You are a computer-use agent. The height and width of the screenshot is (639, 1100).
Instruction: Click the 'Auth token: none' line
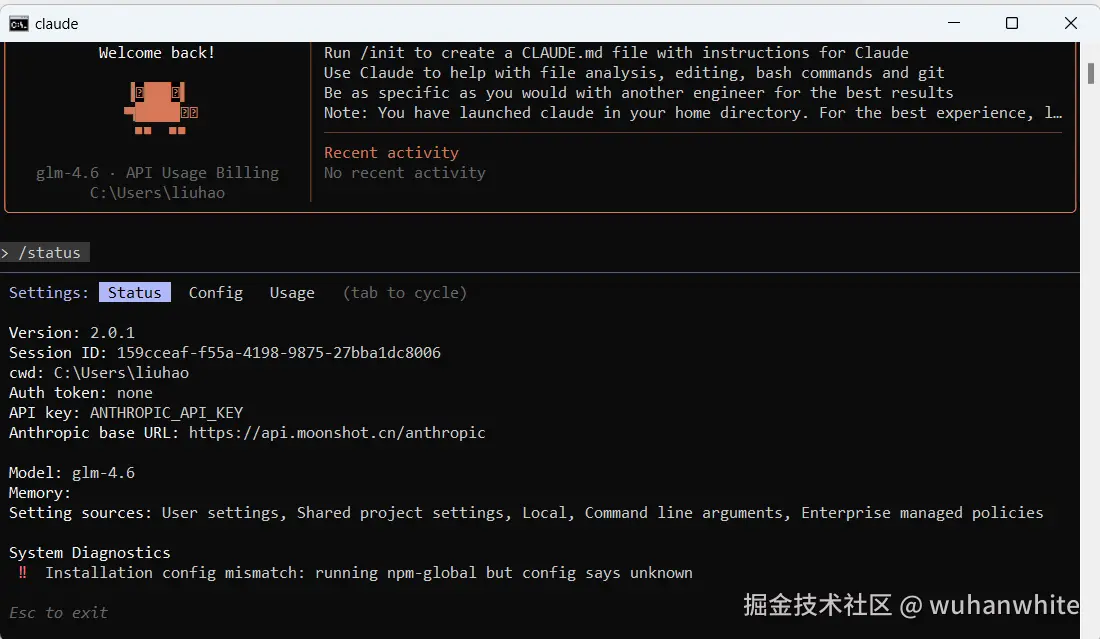pos(81,393)
